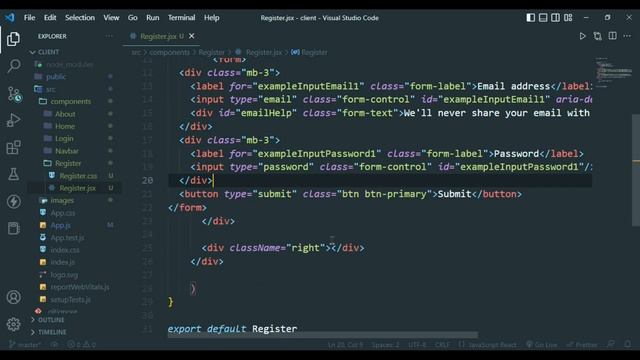
Task: Collapse the components folder
Action: (x=71, y=101)
